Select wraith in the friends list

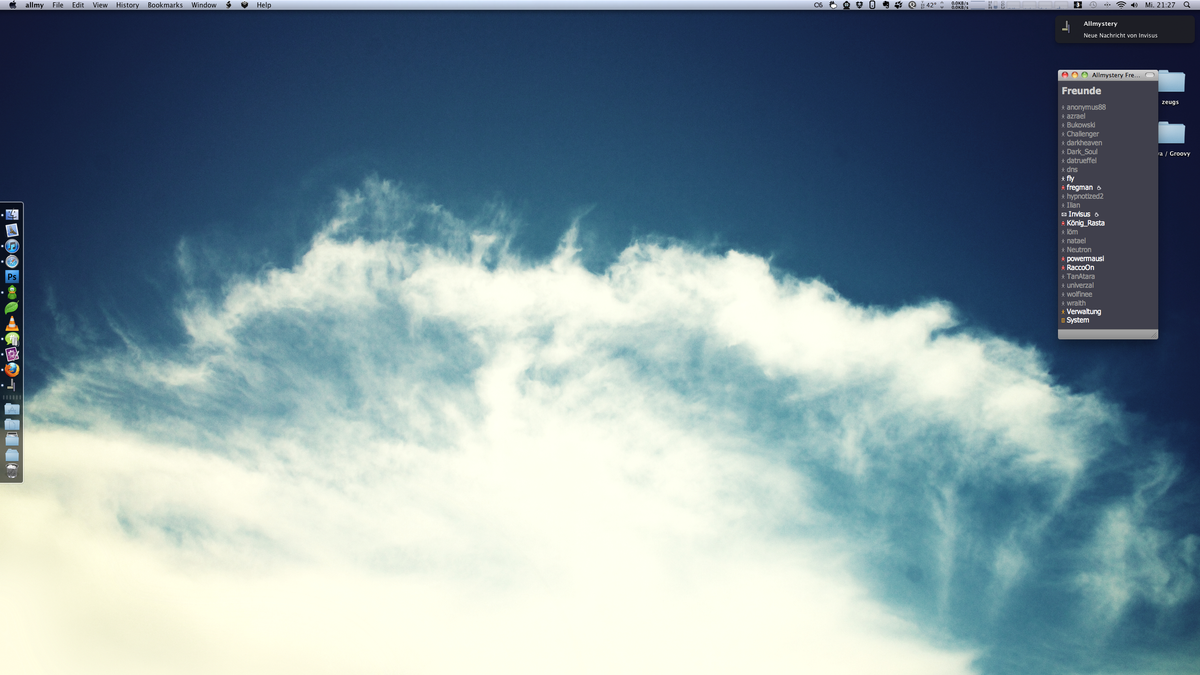(1076, 303)
